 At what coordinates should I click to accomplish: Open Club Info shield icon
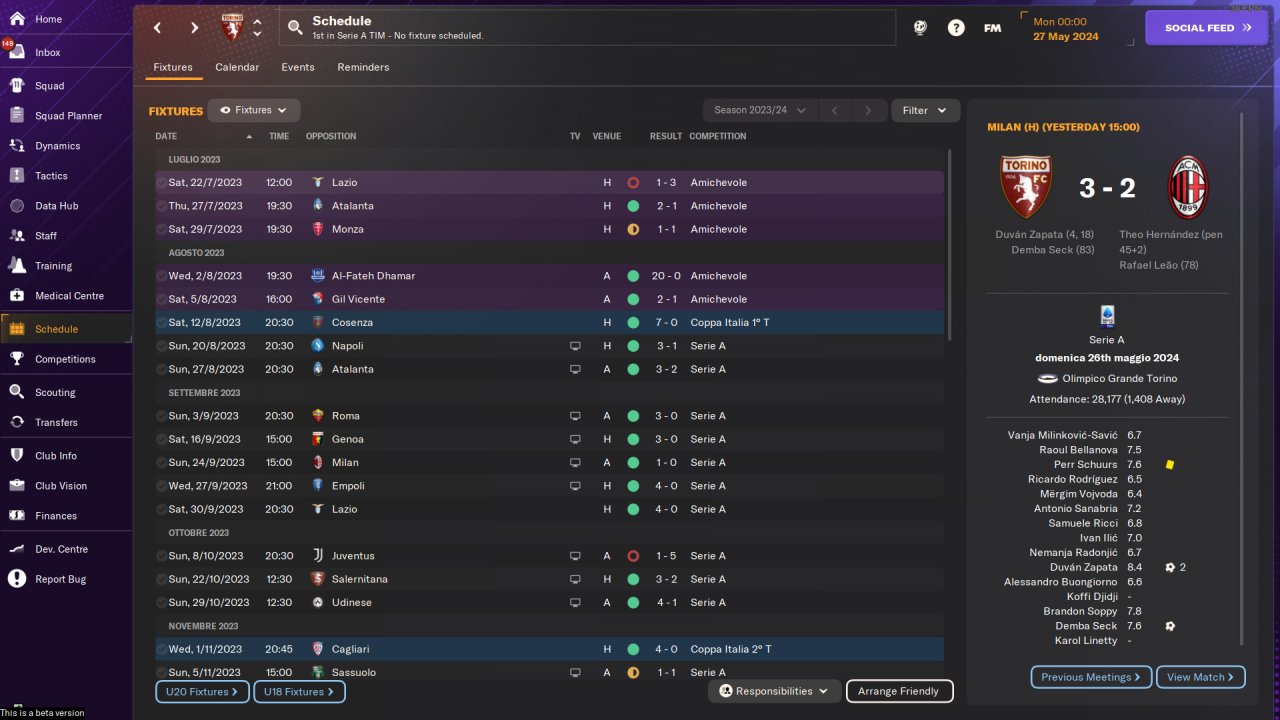coord(17,456)
